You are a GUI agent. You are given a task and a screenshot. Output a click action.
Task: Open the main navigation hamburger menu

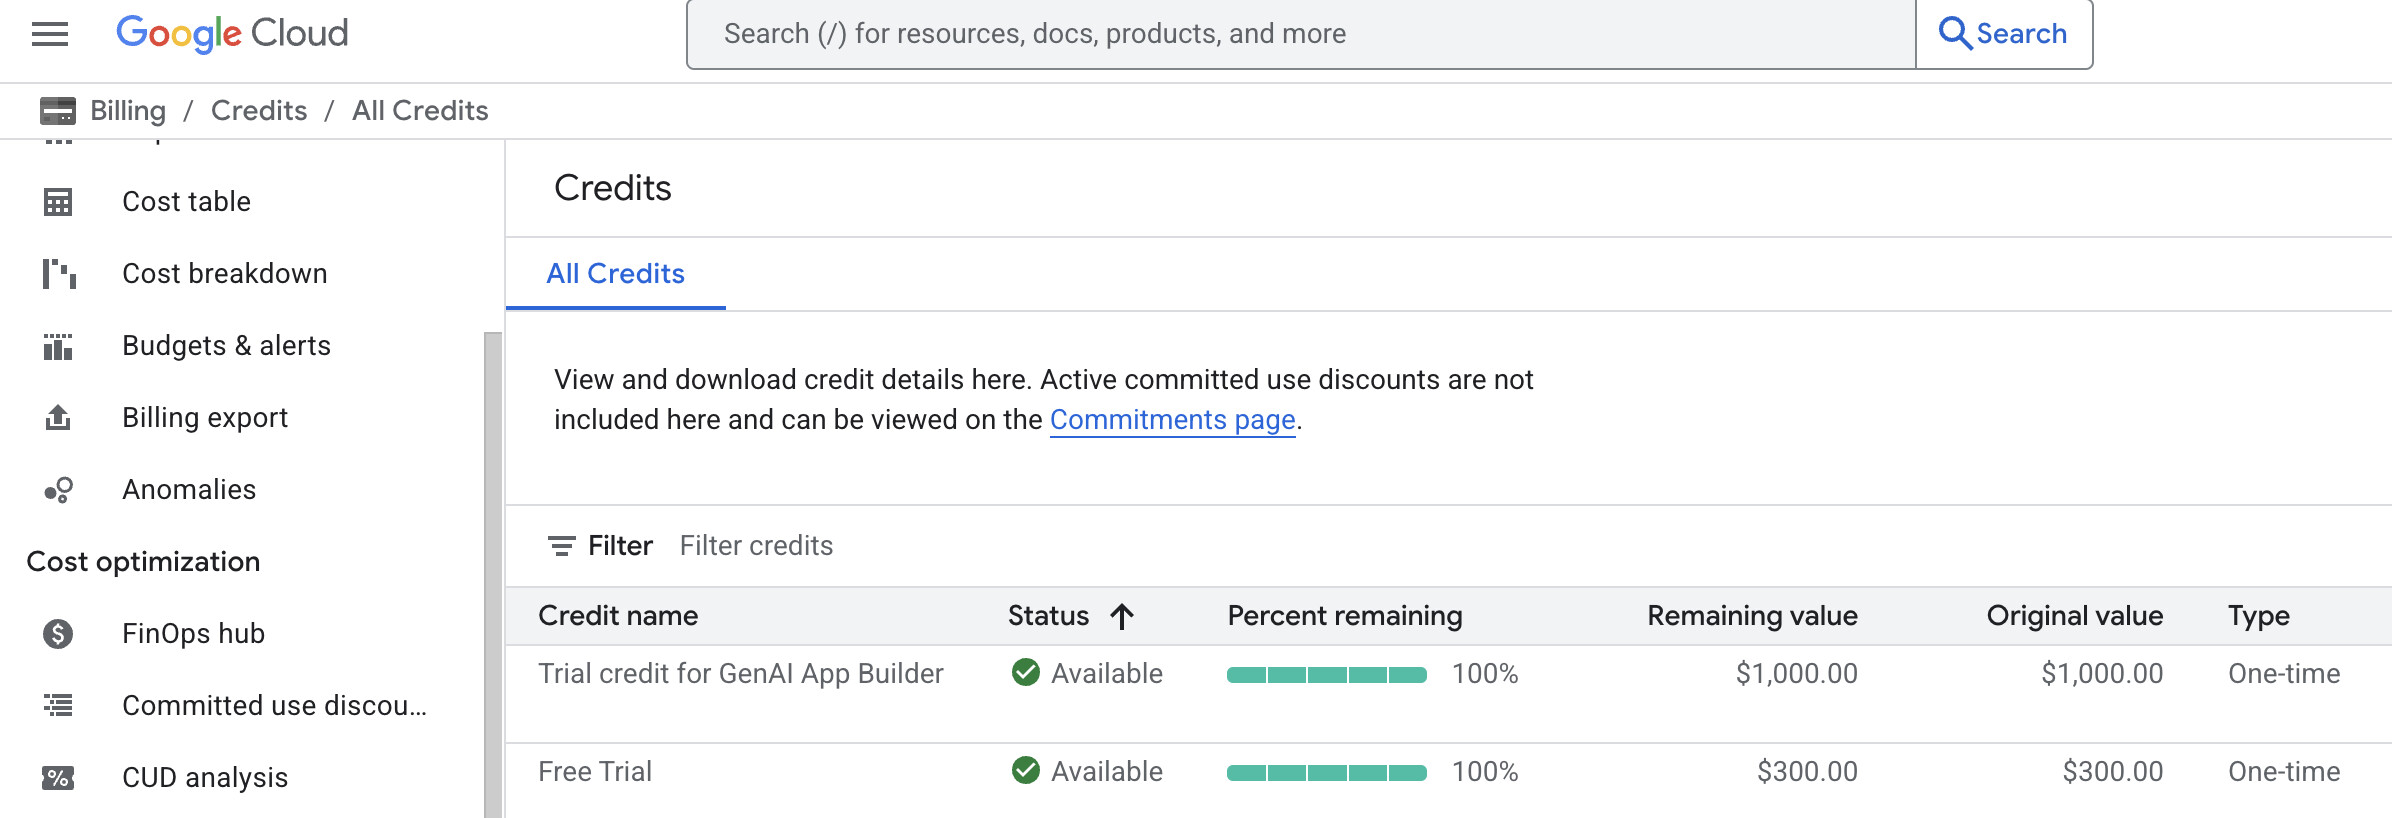tap(50, 34)
